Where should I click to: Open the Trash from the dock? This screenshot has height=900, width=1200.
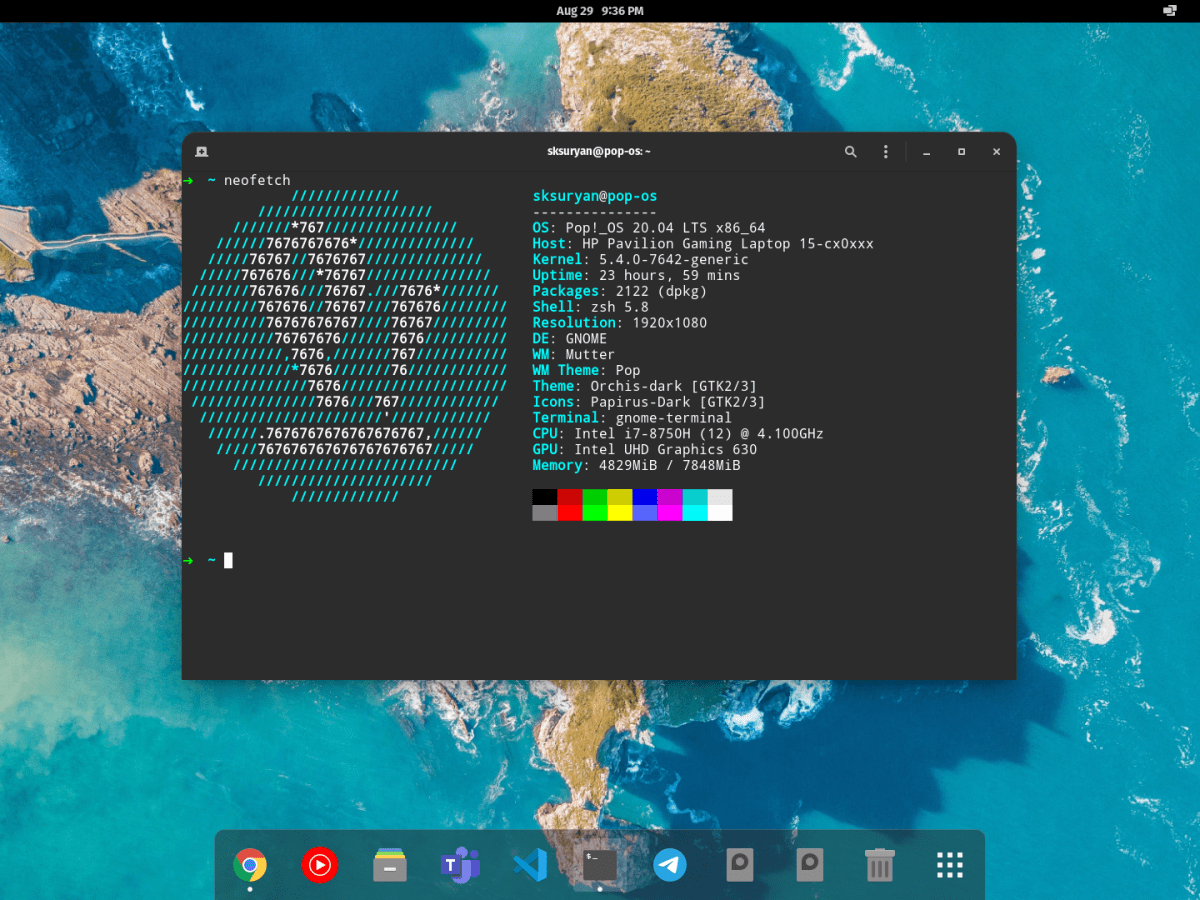coord(879,865)
